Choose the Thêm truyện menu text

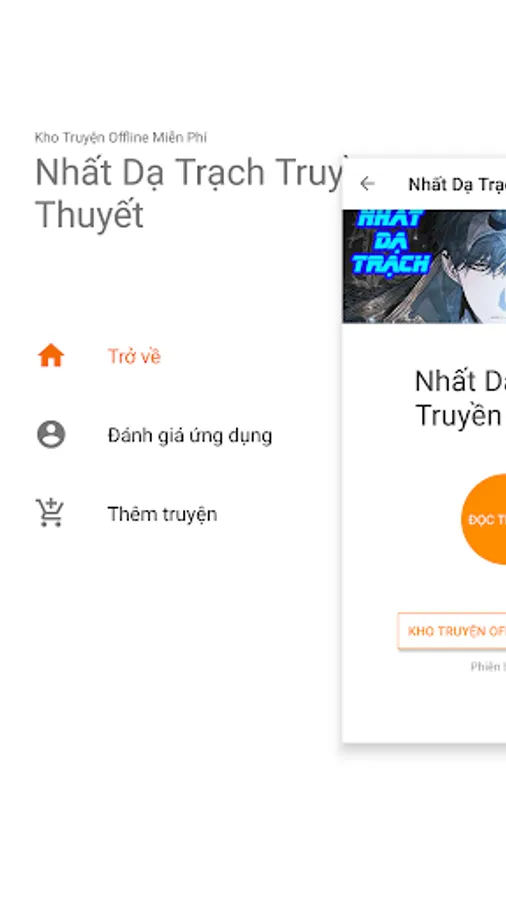tap(162, 514)
